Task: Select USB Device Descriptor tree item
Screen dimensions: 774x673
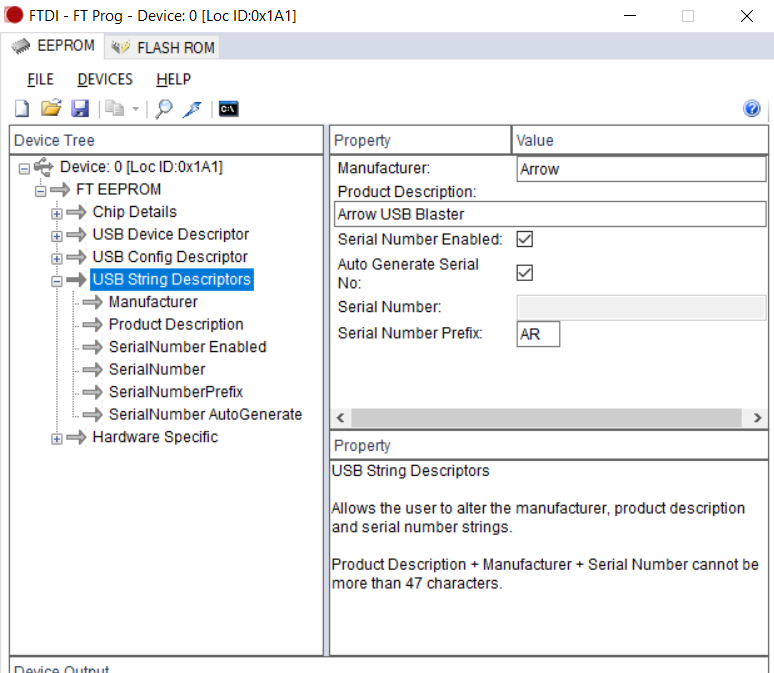Action: click(x=171, y=234)
